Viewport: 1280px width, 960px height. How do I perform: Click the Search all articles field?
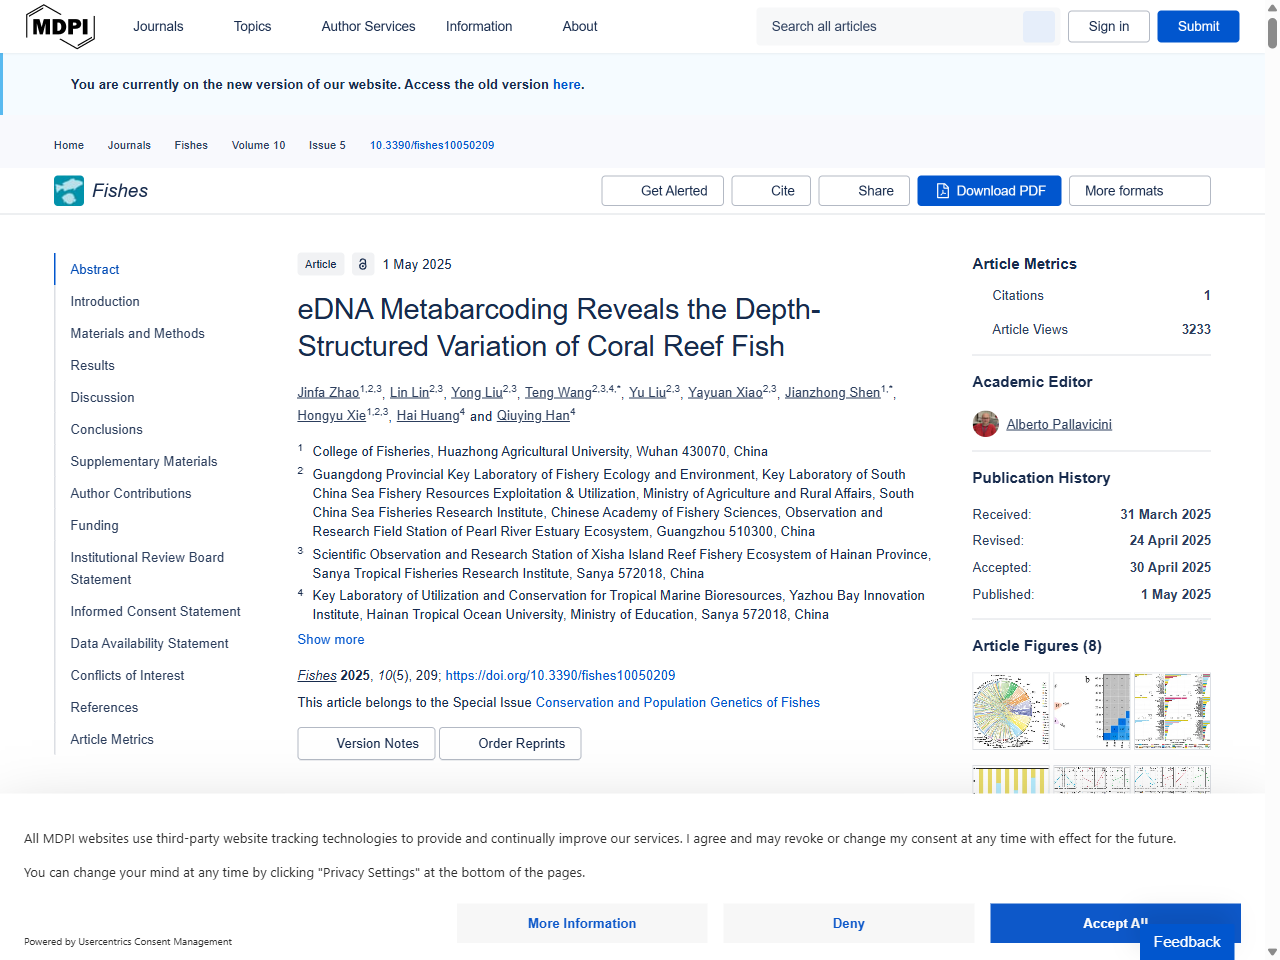(x=890, y=26)
